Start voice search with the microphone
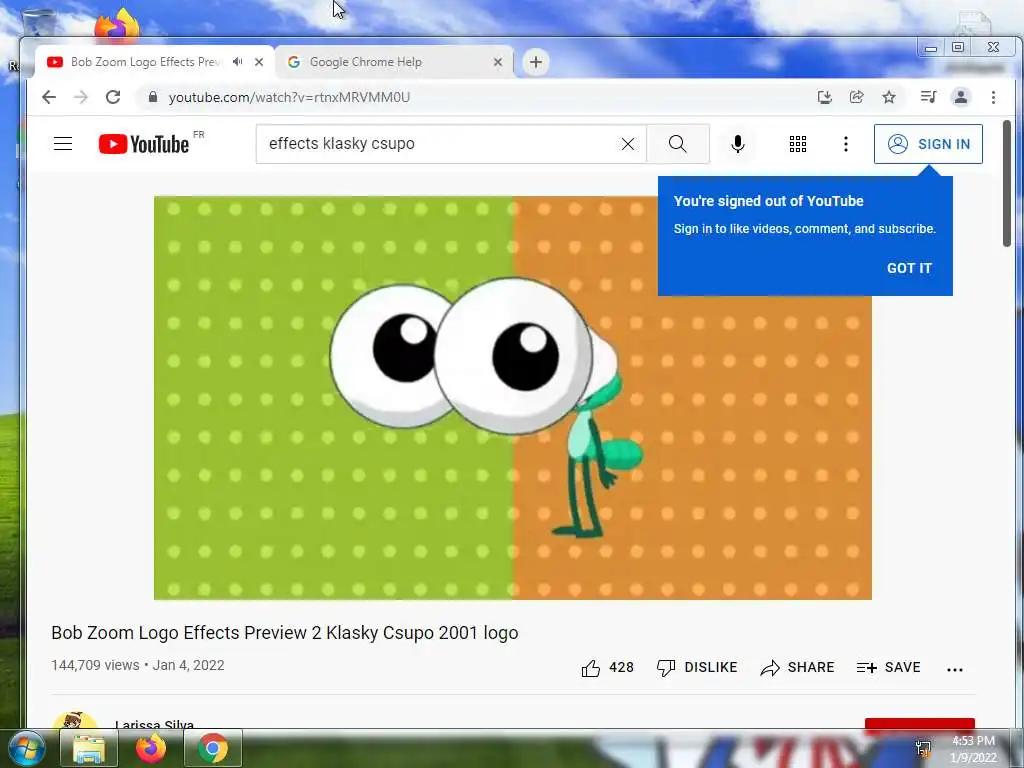This screenshot has width=1024, height=768. pyautogui.click(x=738, y=144)
